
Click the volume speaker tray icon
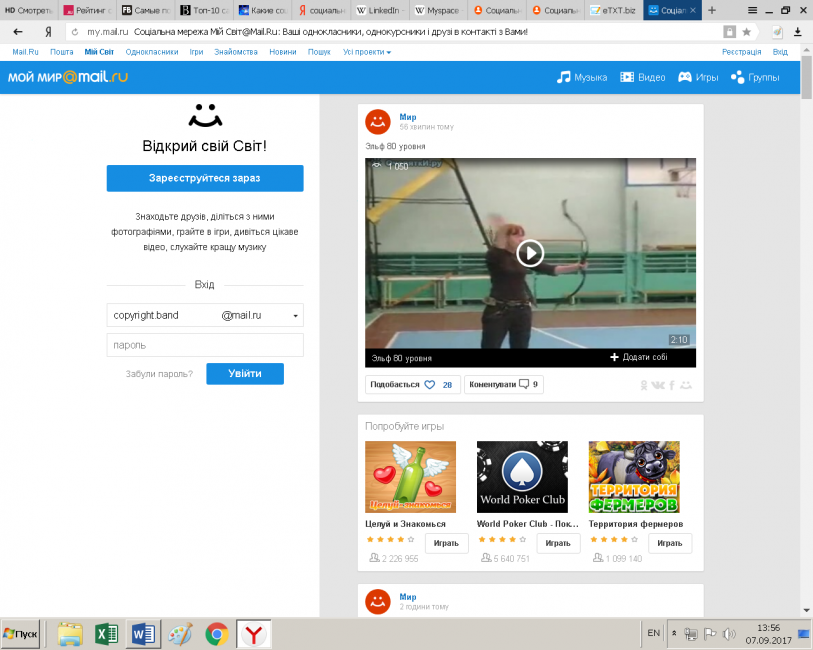(729, 634)
